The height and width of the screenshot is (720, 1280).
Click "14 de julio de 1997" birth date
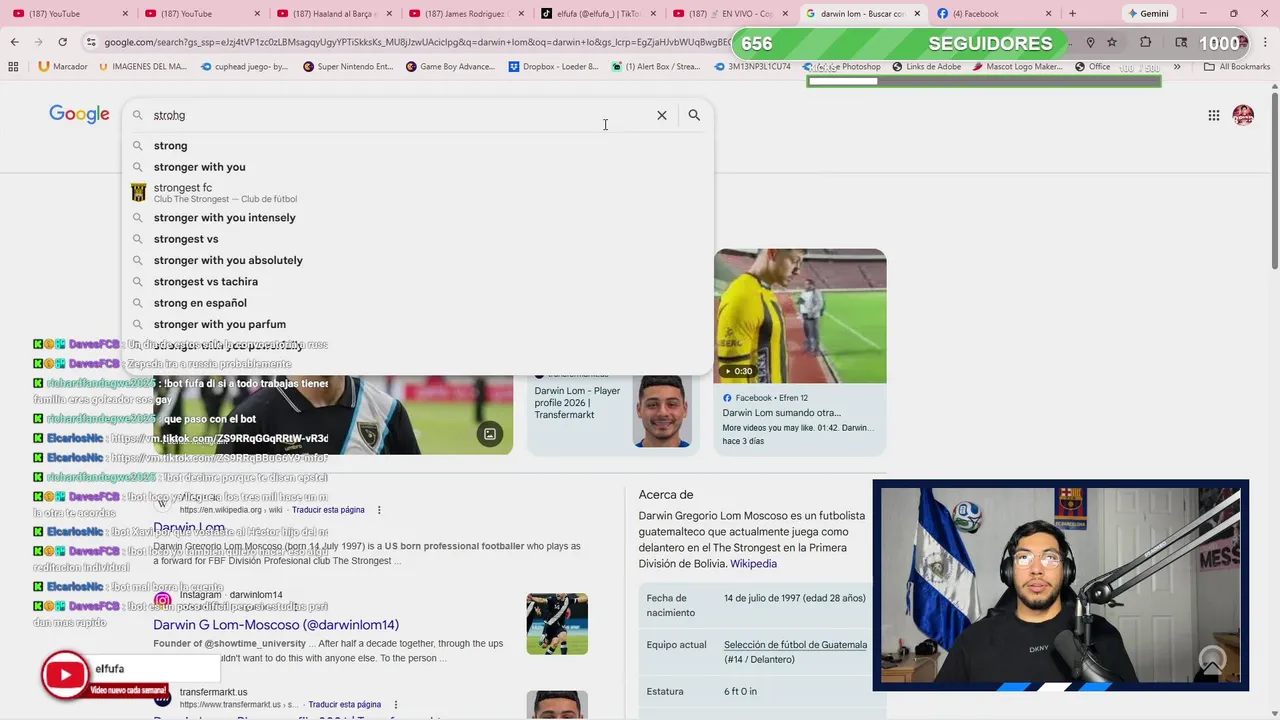[794, 598]
